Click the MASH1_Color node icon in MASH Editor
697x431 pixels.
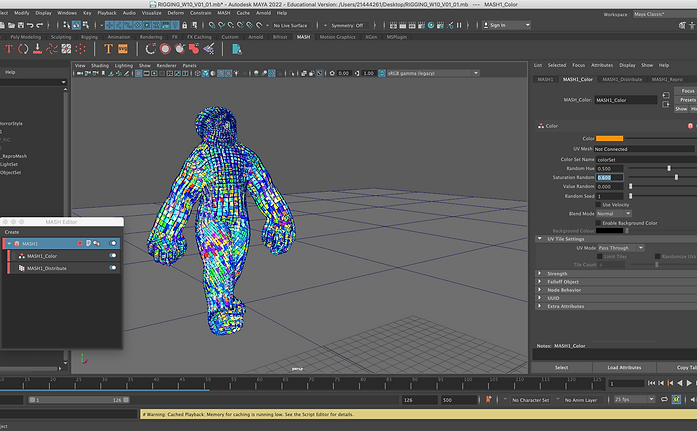(x=21, y=256)
